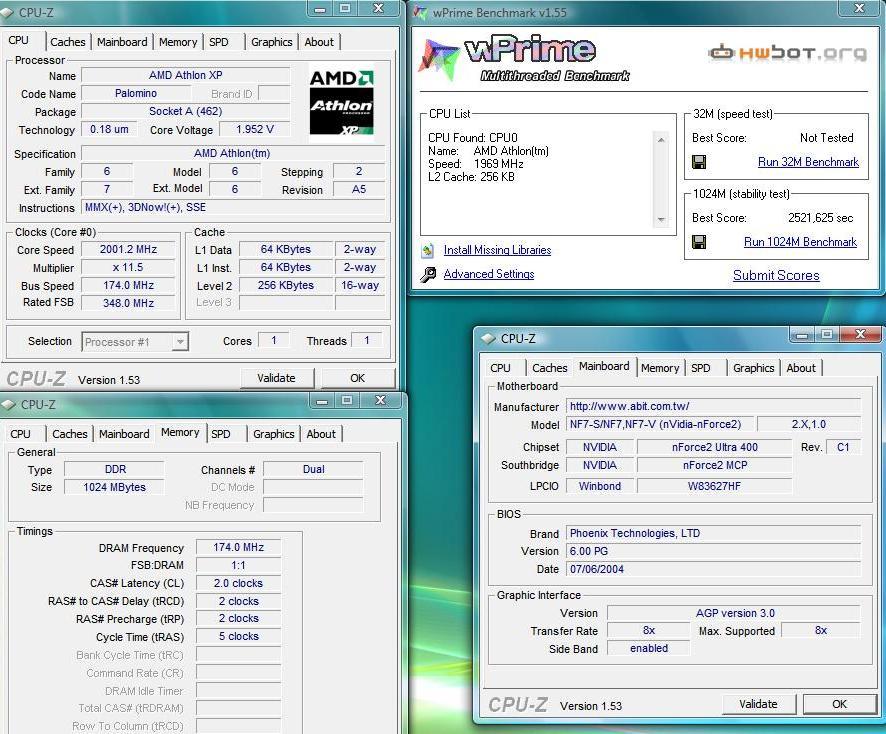Click the hwbot.org logo in wPrime
The width and height of the screenshot is (886, 734).
788,53
